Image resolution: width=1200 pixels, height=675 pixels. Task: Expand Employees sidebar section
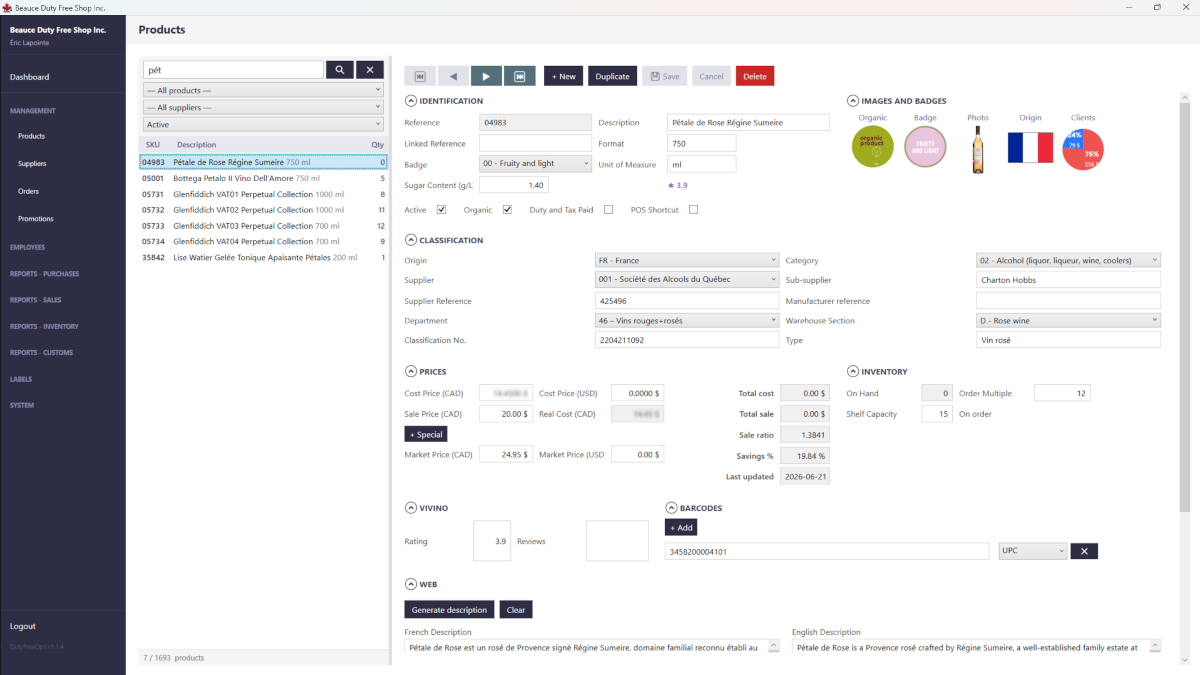(x=27, y=247)
